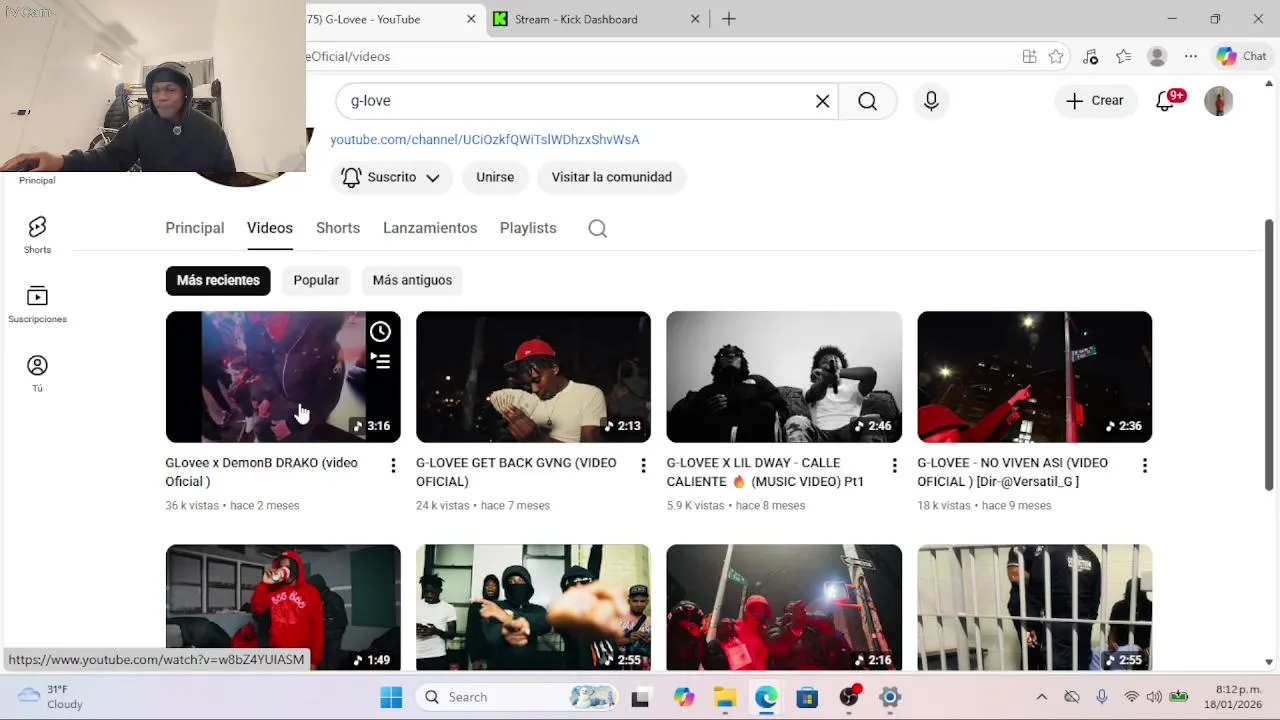1280x720 pixels.
Task: Click the page vertical scrollbar
Action: [x=1269, y=355]
